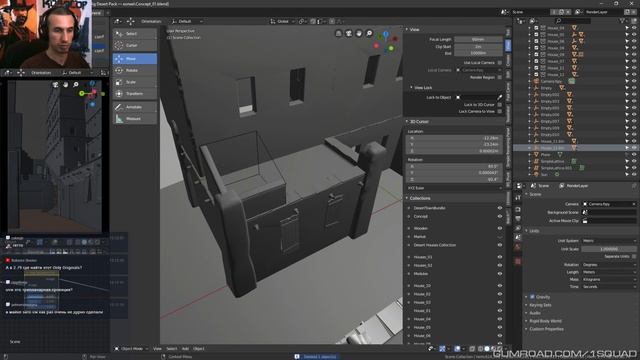Open Scene properties tab icon

pos(518,237)
